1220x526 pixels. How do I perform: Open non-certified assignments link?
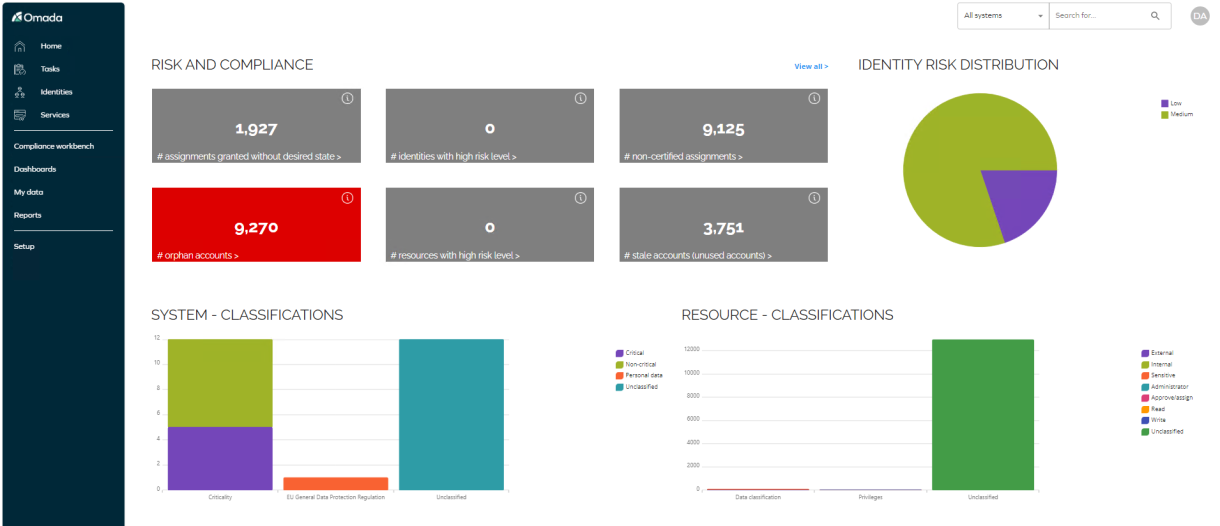pyautogui.click(x=684, y=157)
